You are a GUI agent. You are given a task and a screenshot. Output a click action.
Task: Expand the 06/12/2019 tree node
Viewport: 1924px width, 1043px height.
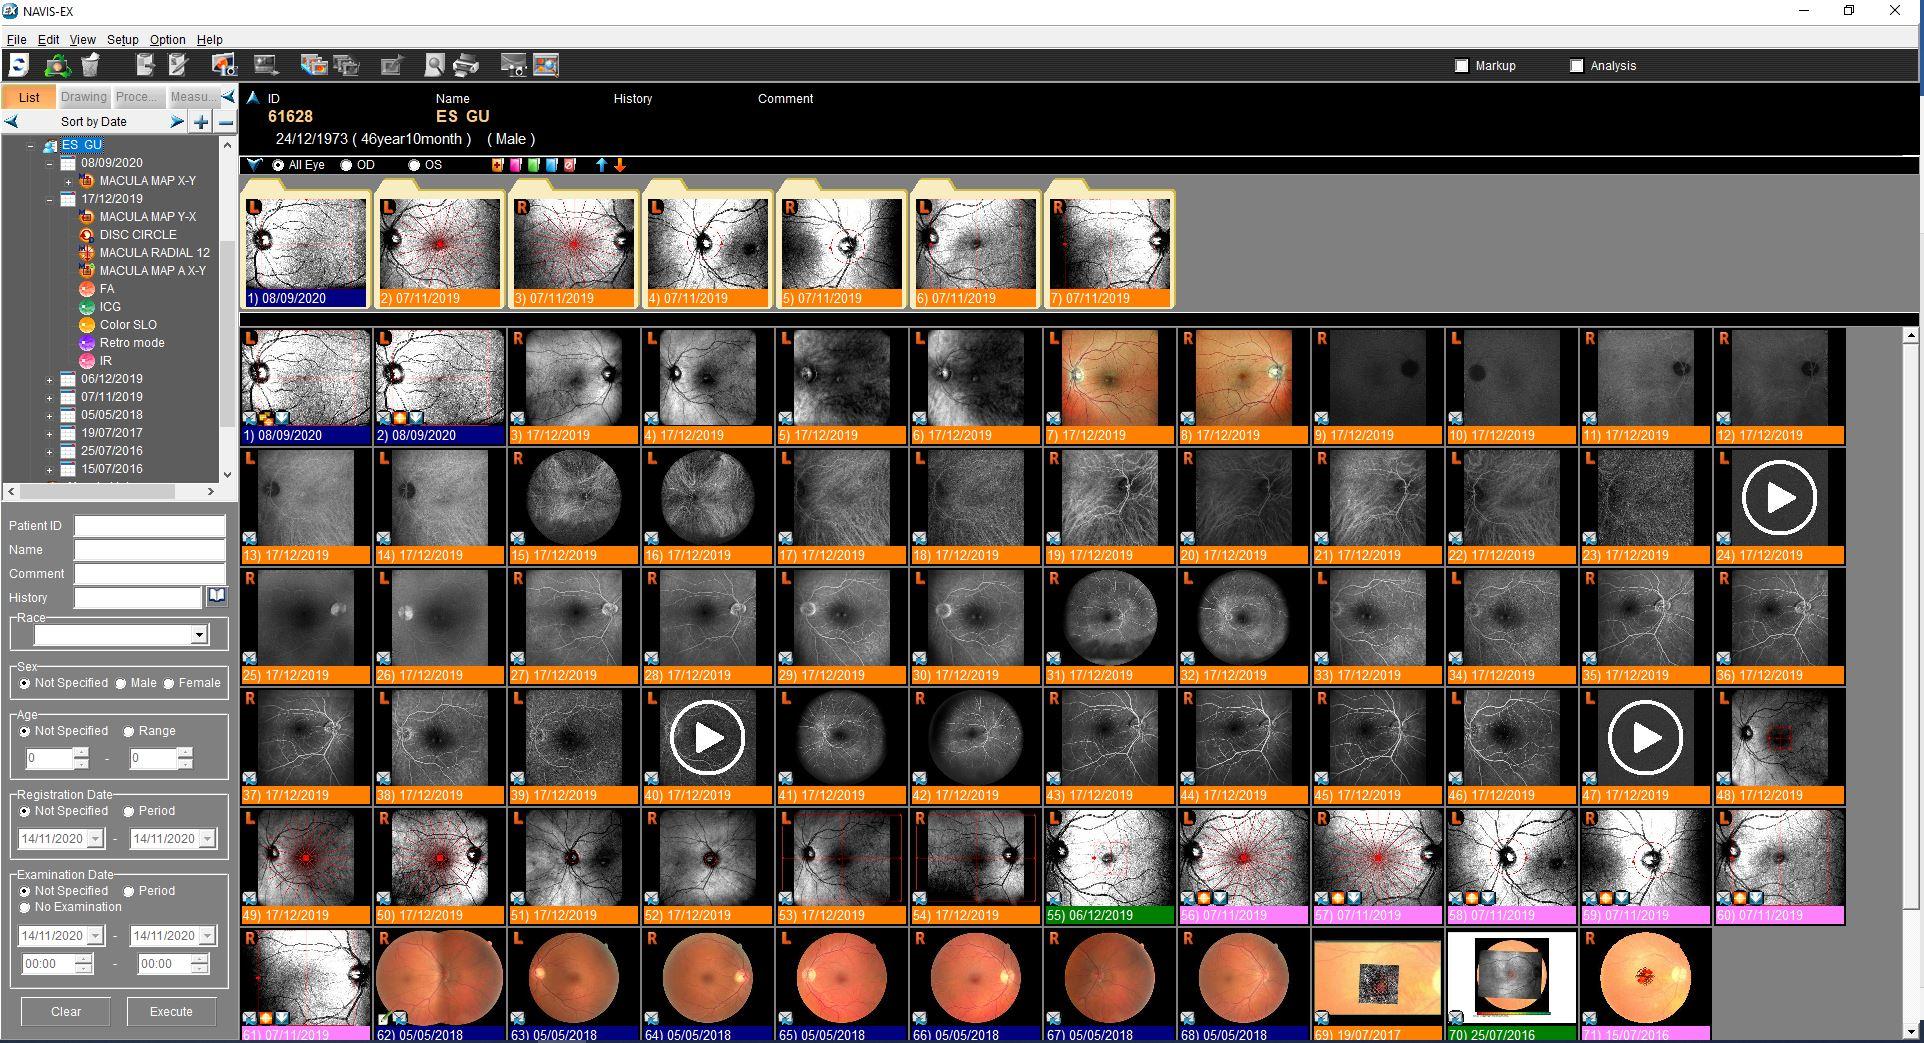coord(50,379)
